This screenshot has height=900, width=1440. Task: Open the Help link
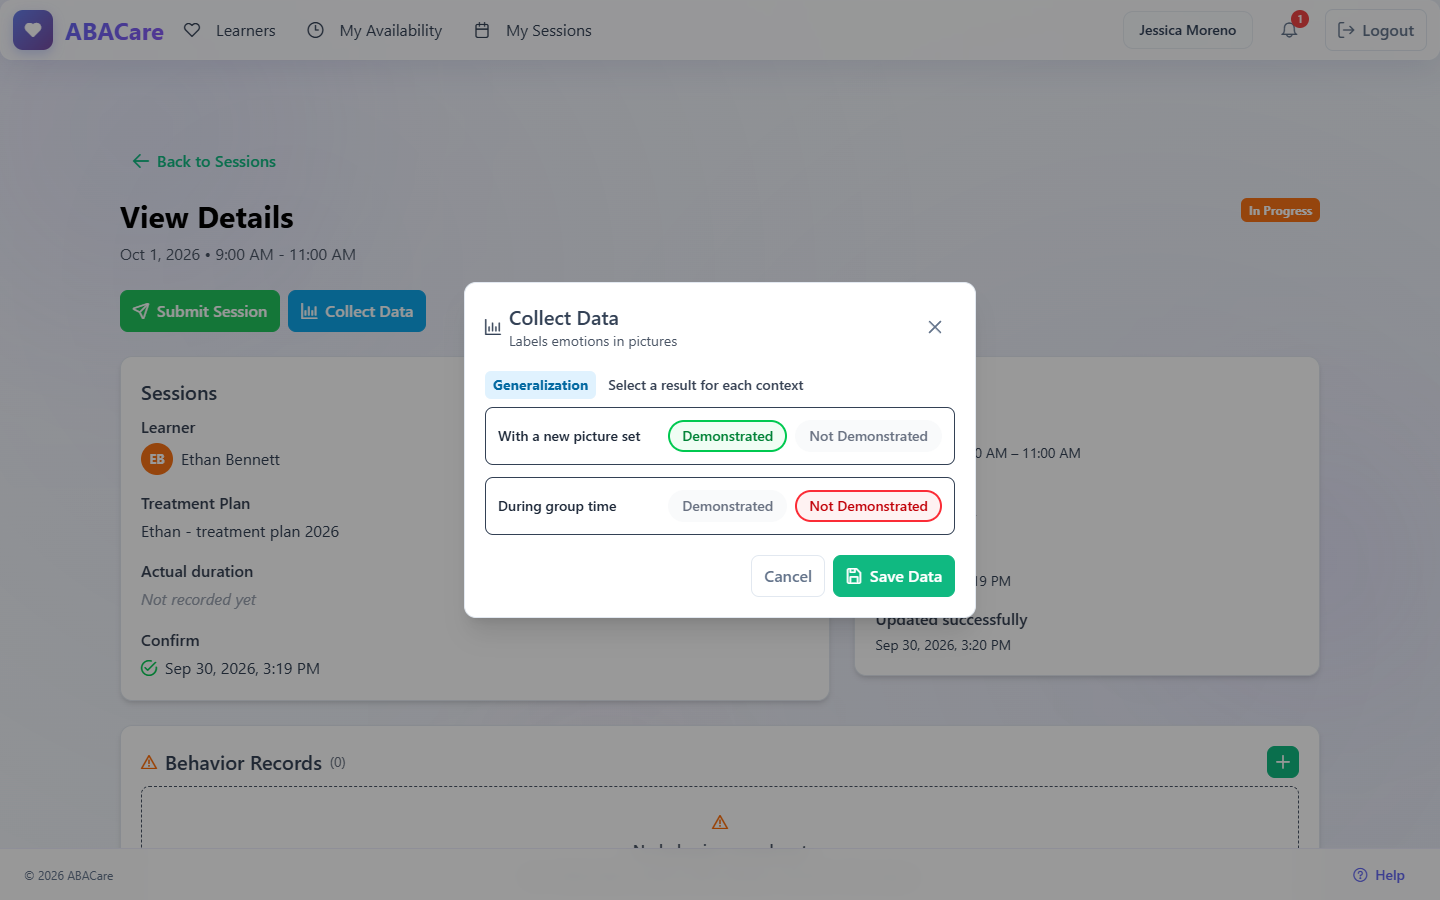[x=1379, y=875]
